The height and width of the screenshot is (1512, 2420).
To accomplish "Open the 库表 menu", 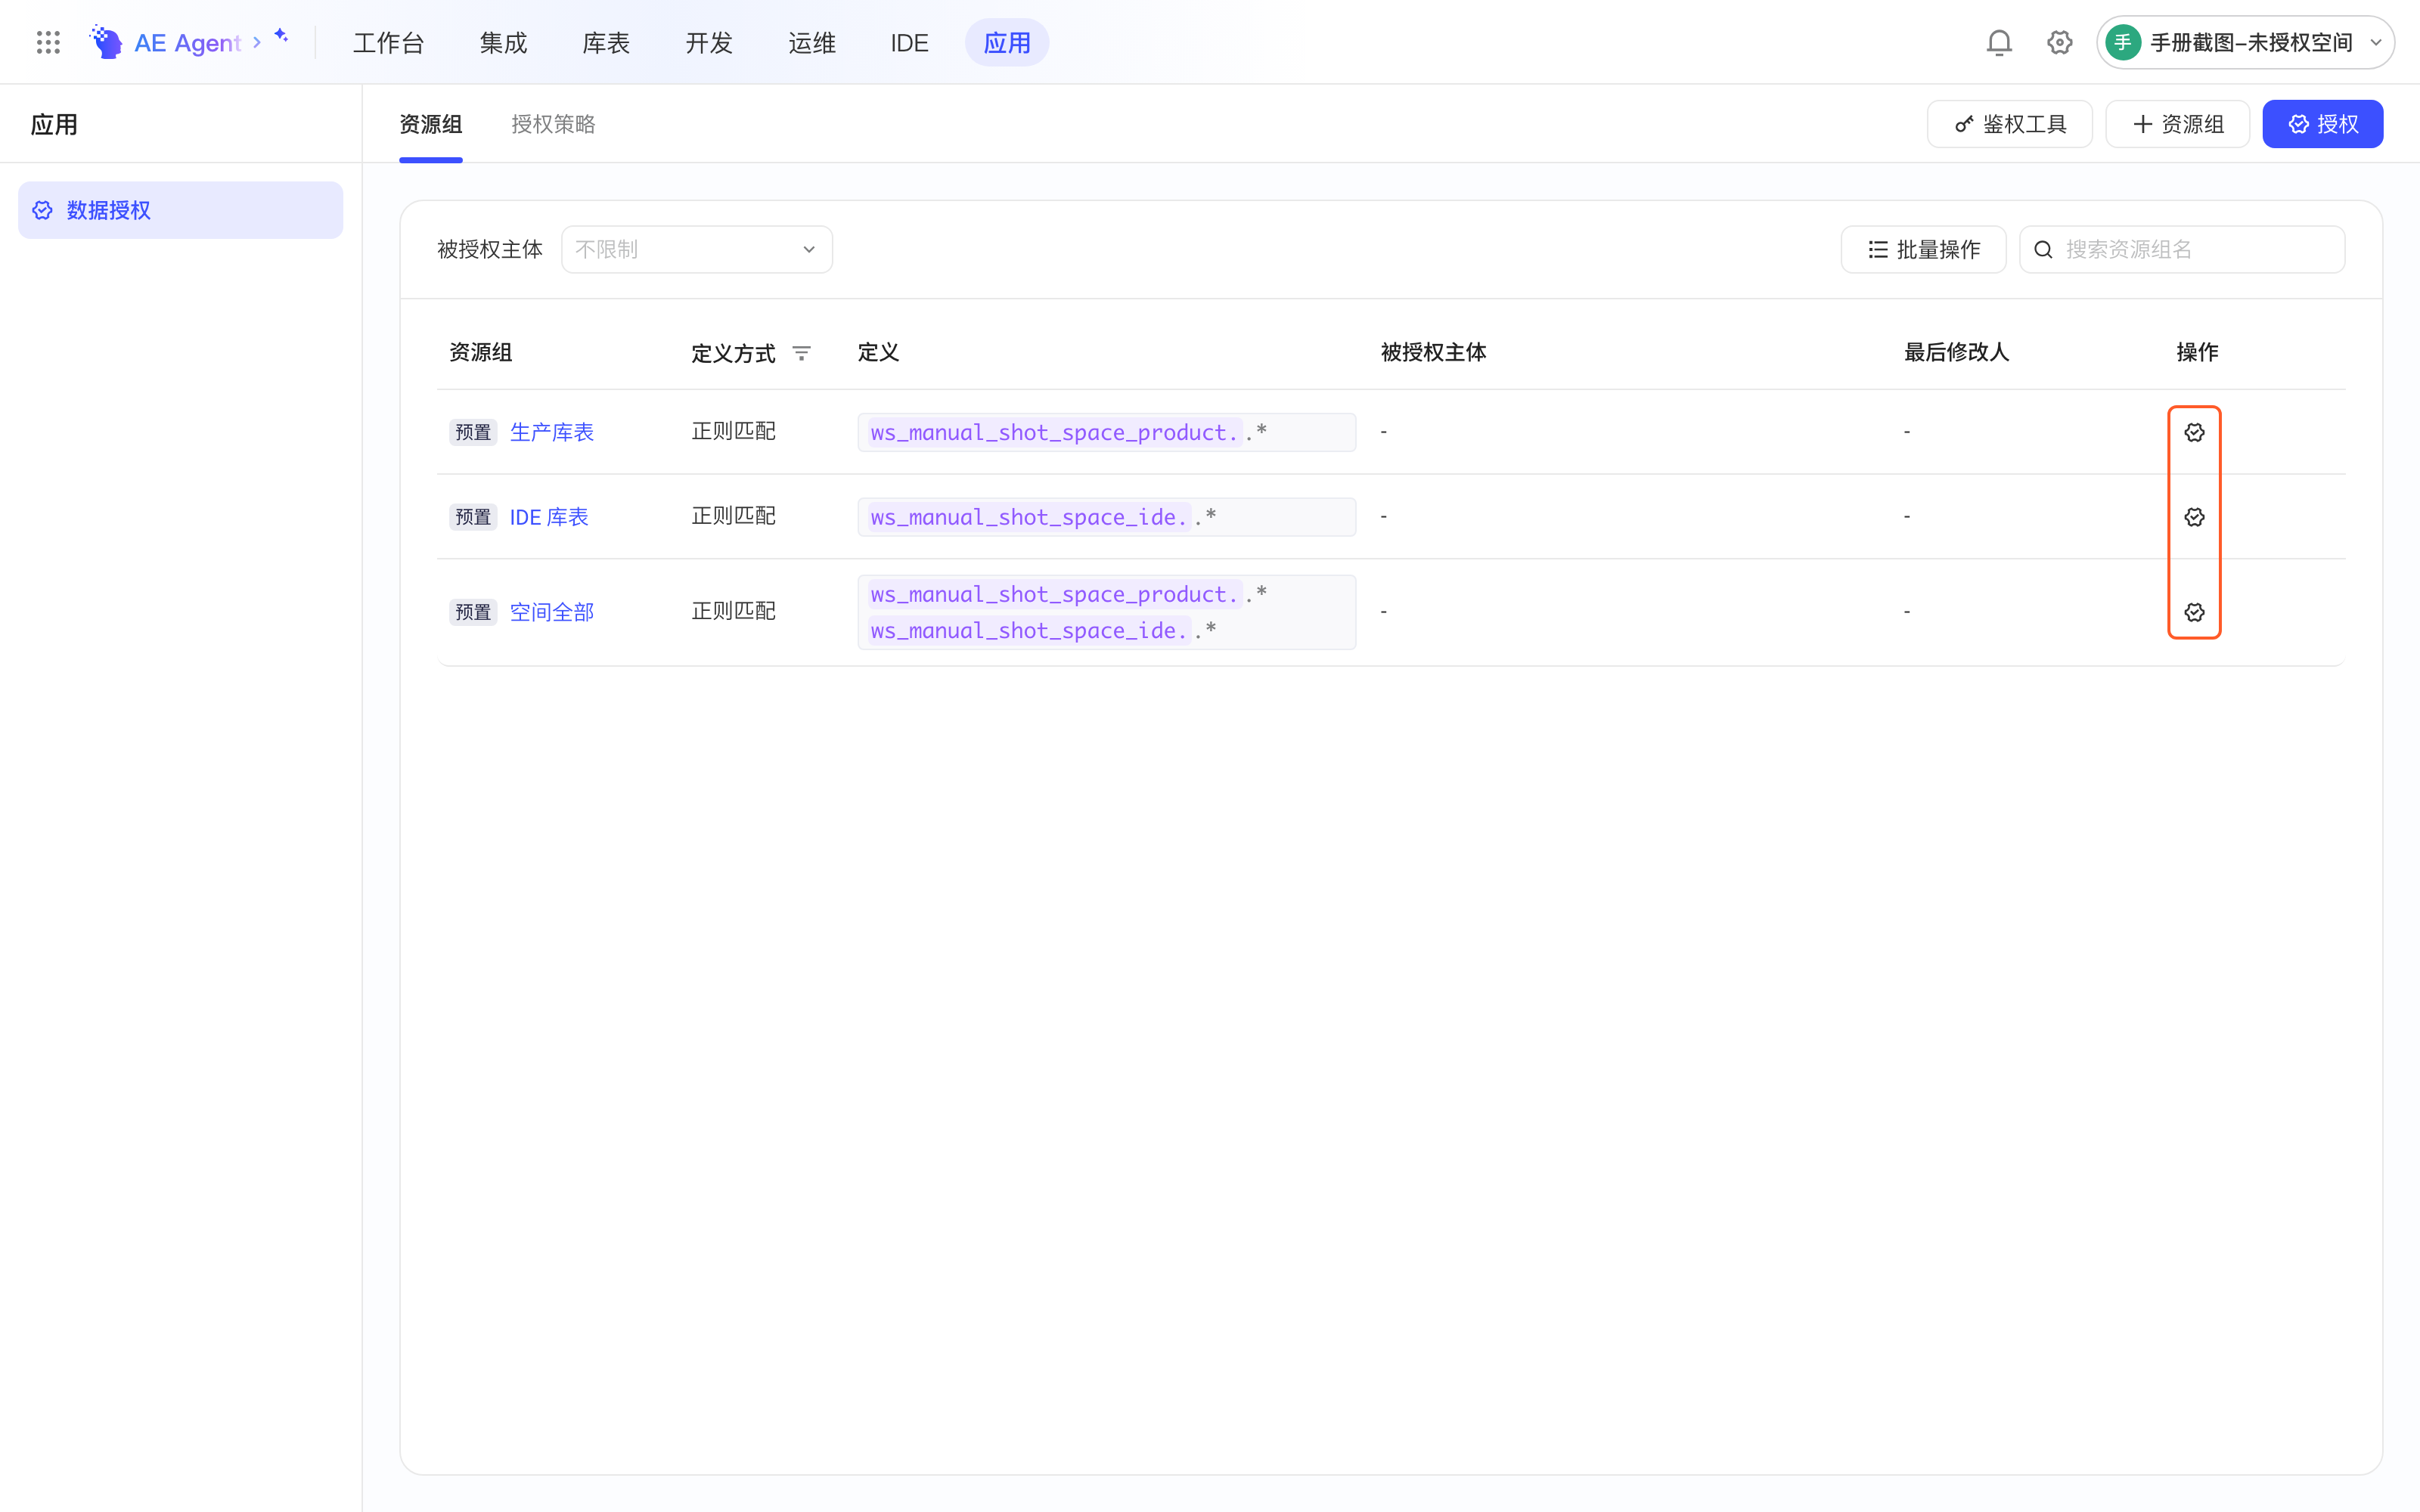I will 606,43.
